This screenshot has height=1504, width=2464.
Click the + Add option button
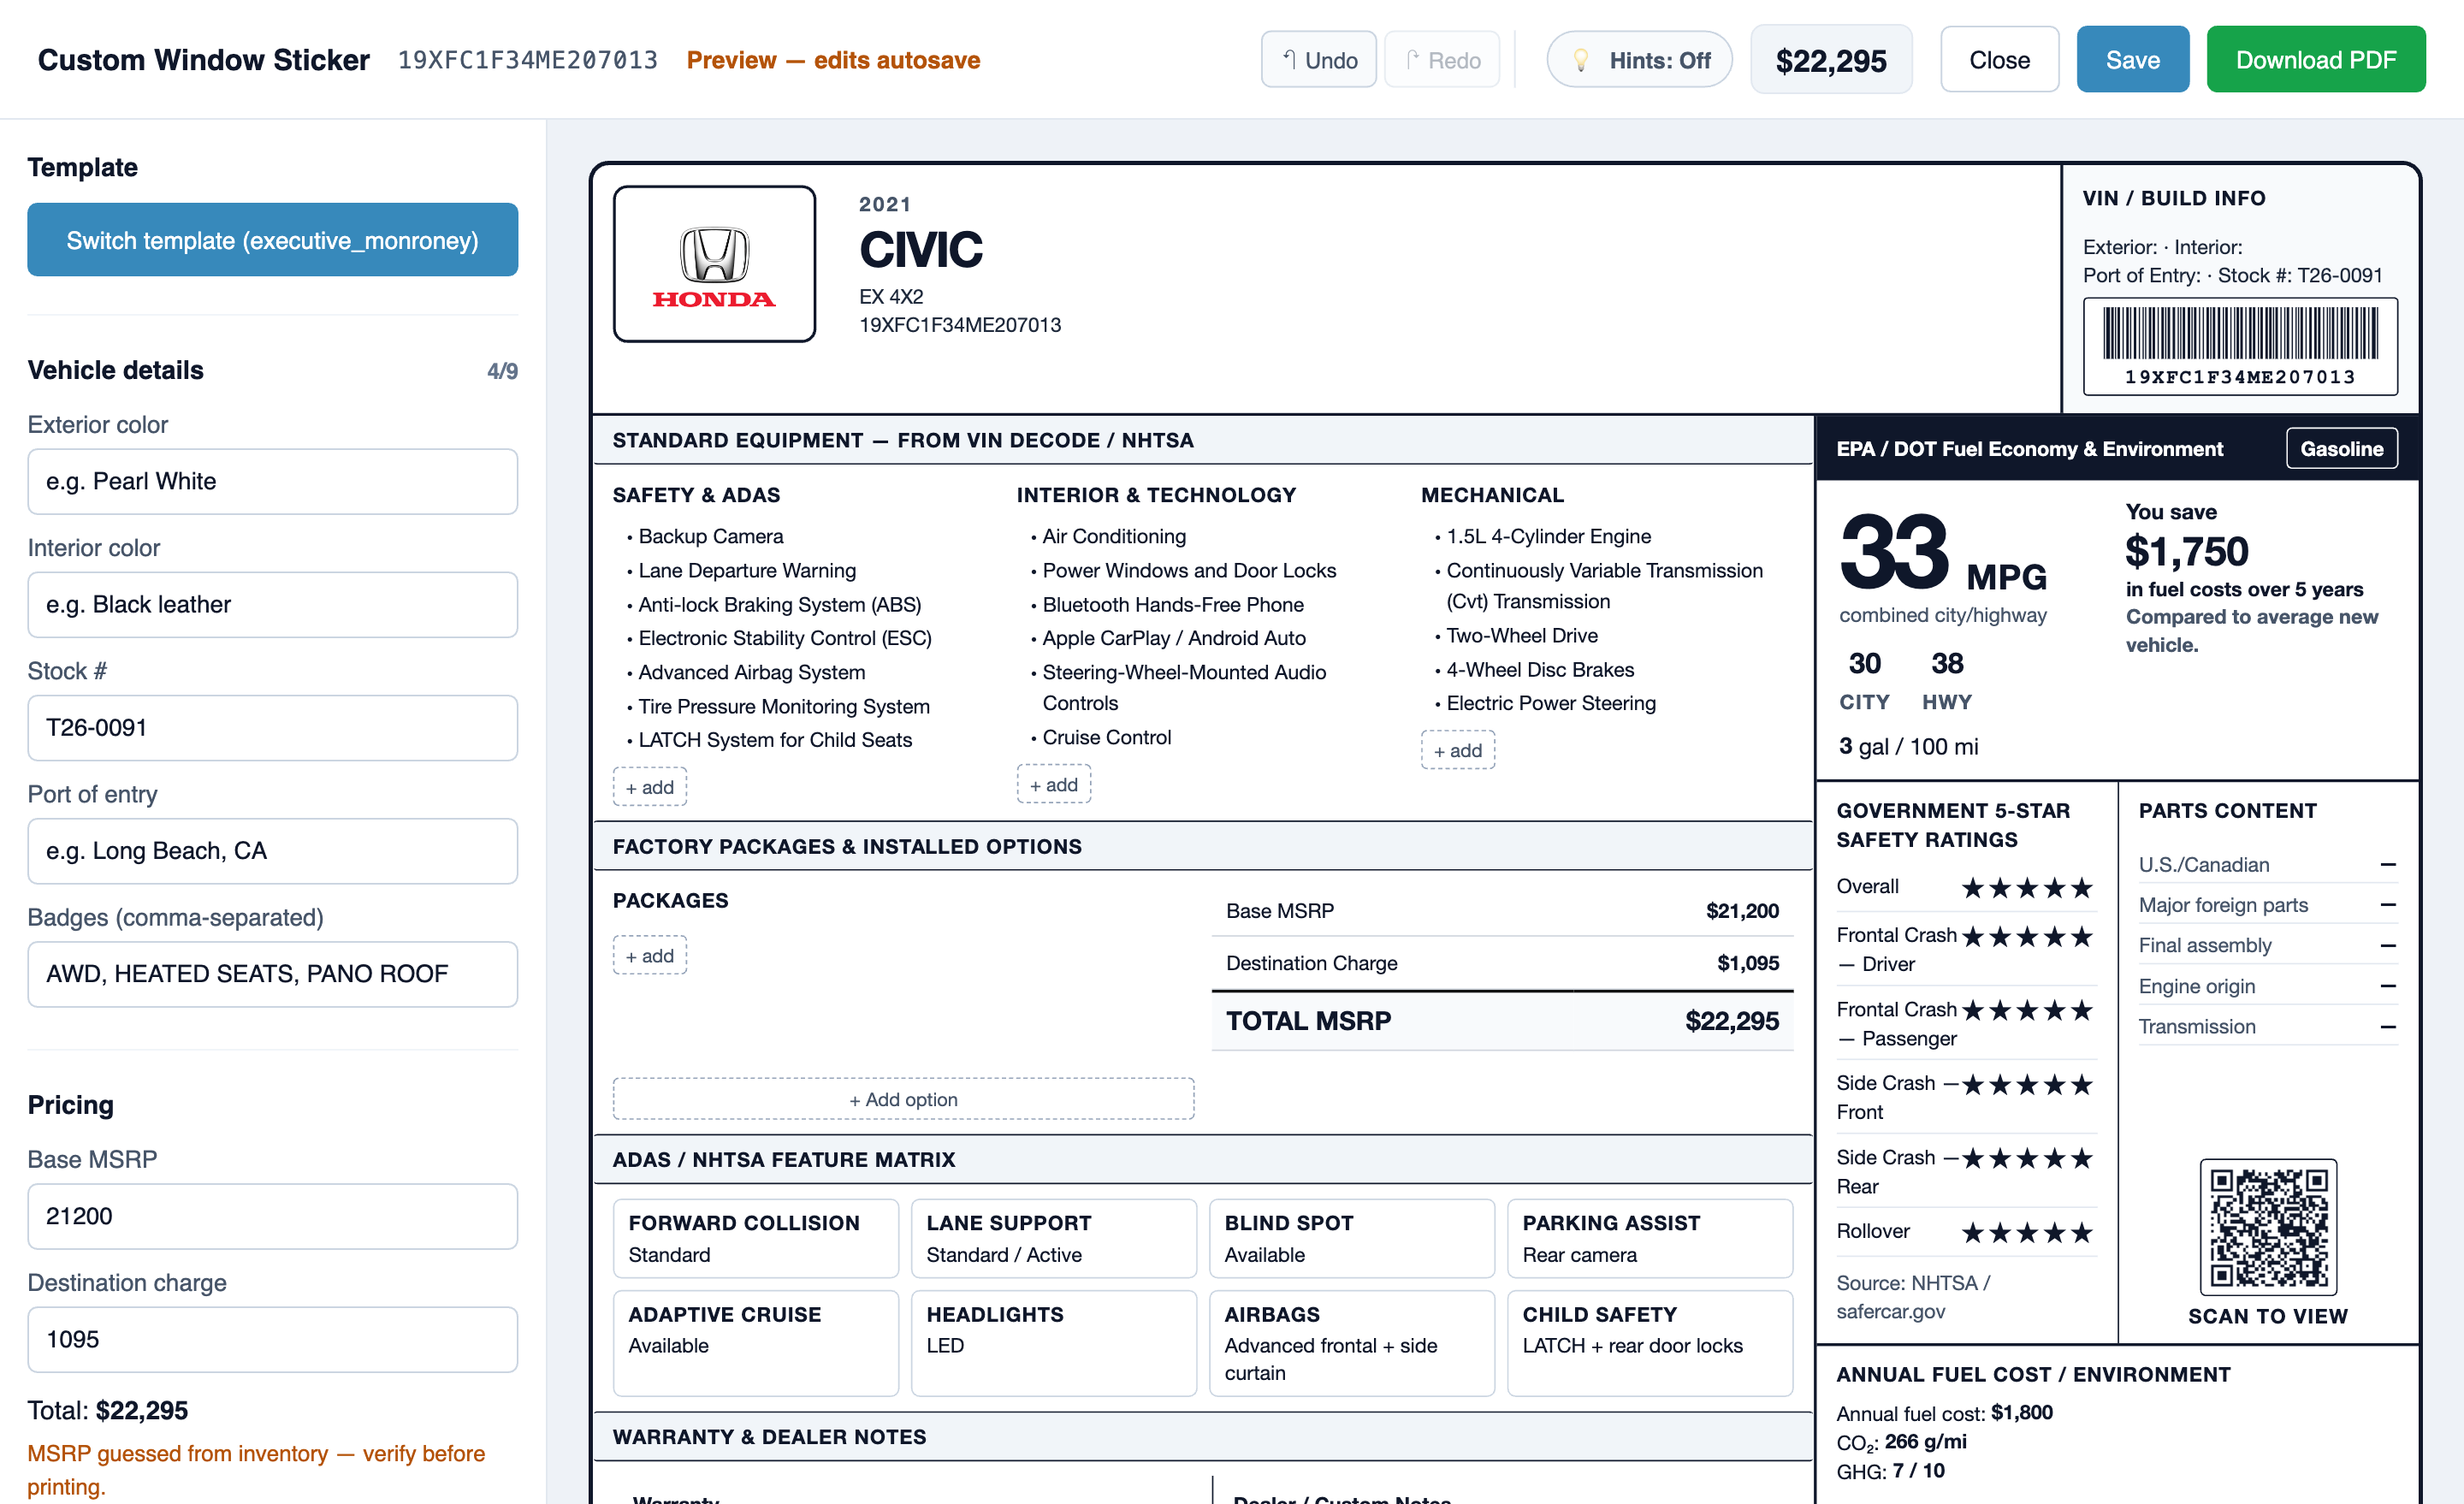(x=903, y=1099)
